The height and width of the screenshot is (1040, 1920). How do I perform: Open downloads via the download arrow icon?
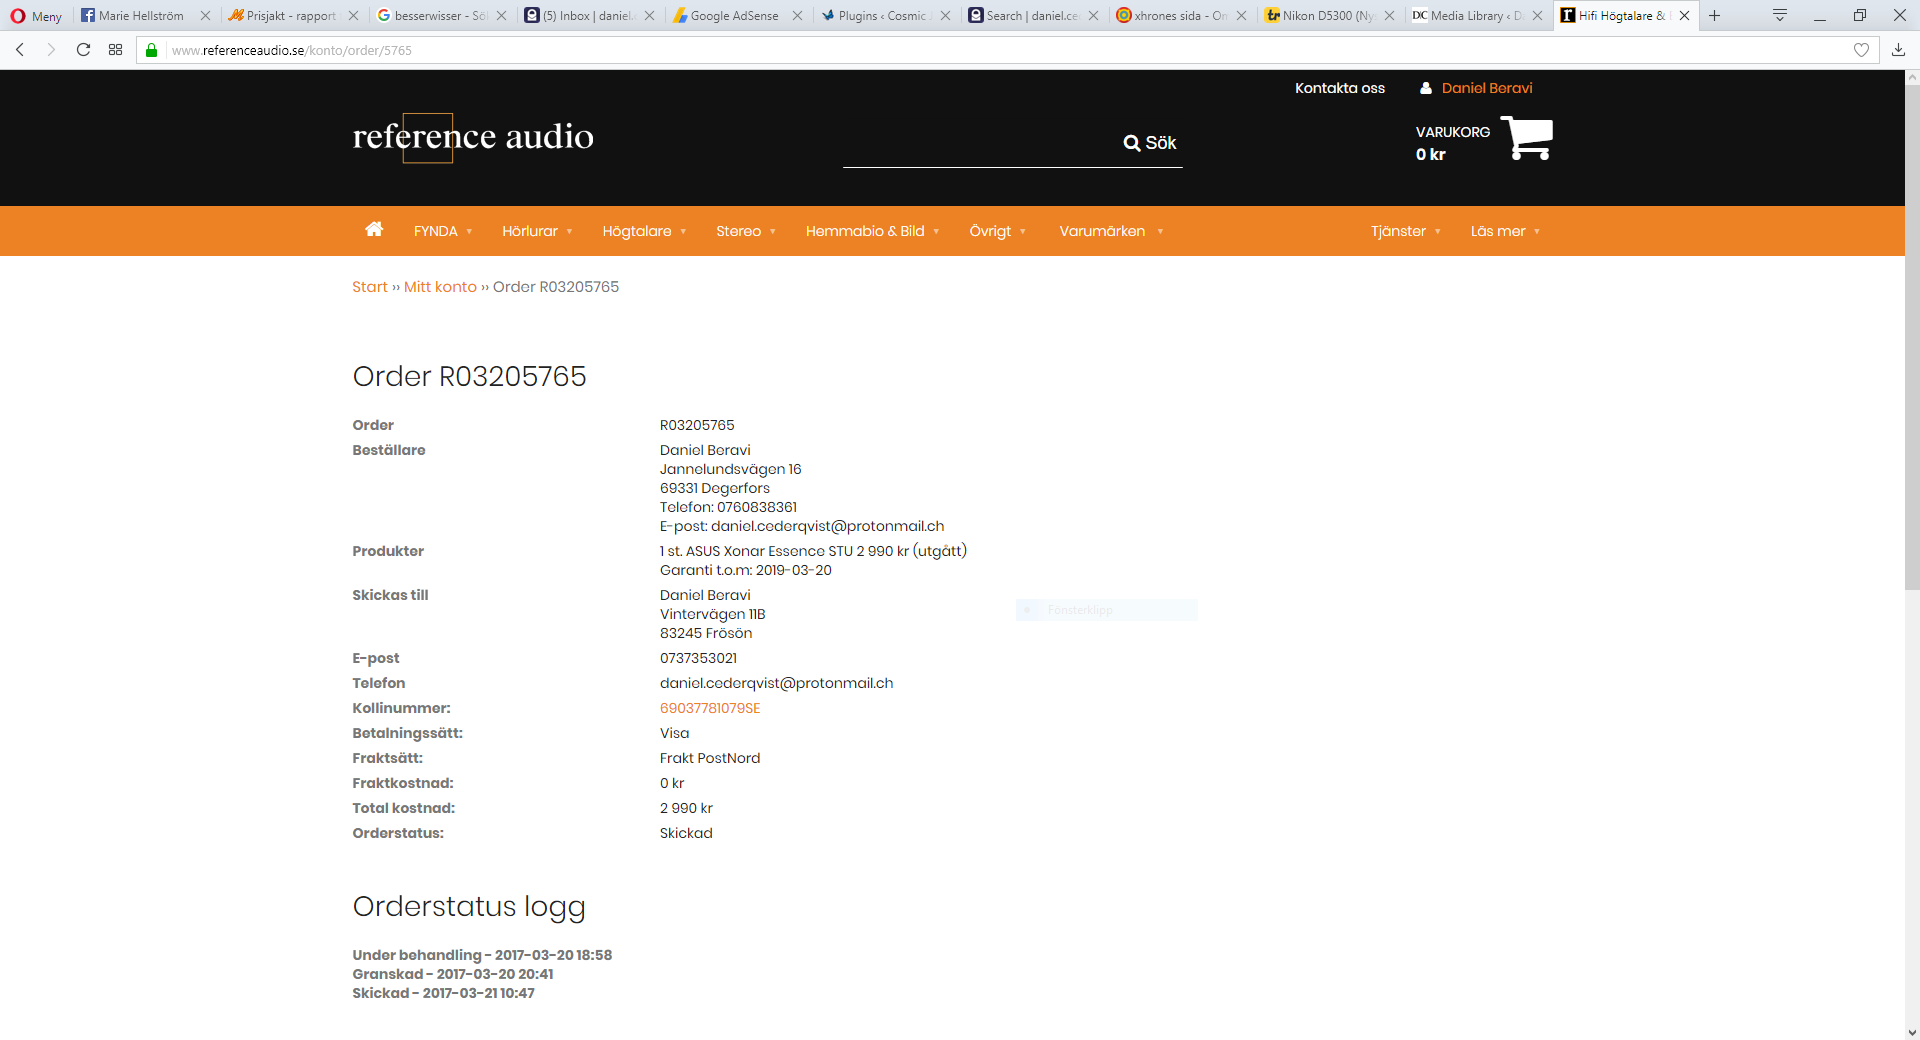(1898, 50)
